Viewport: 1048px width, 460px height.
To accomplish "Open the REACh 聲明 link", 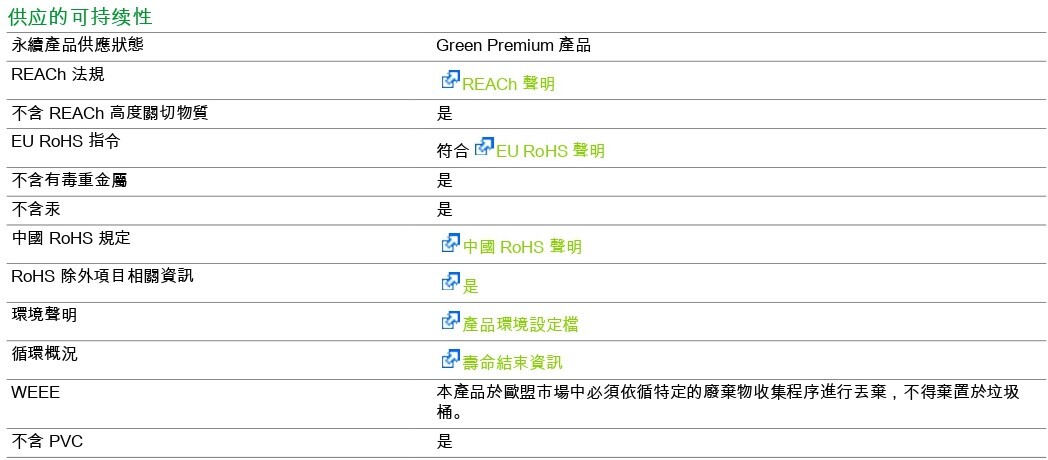I will tap(508, 84).
